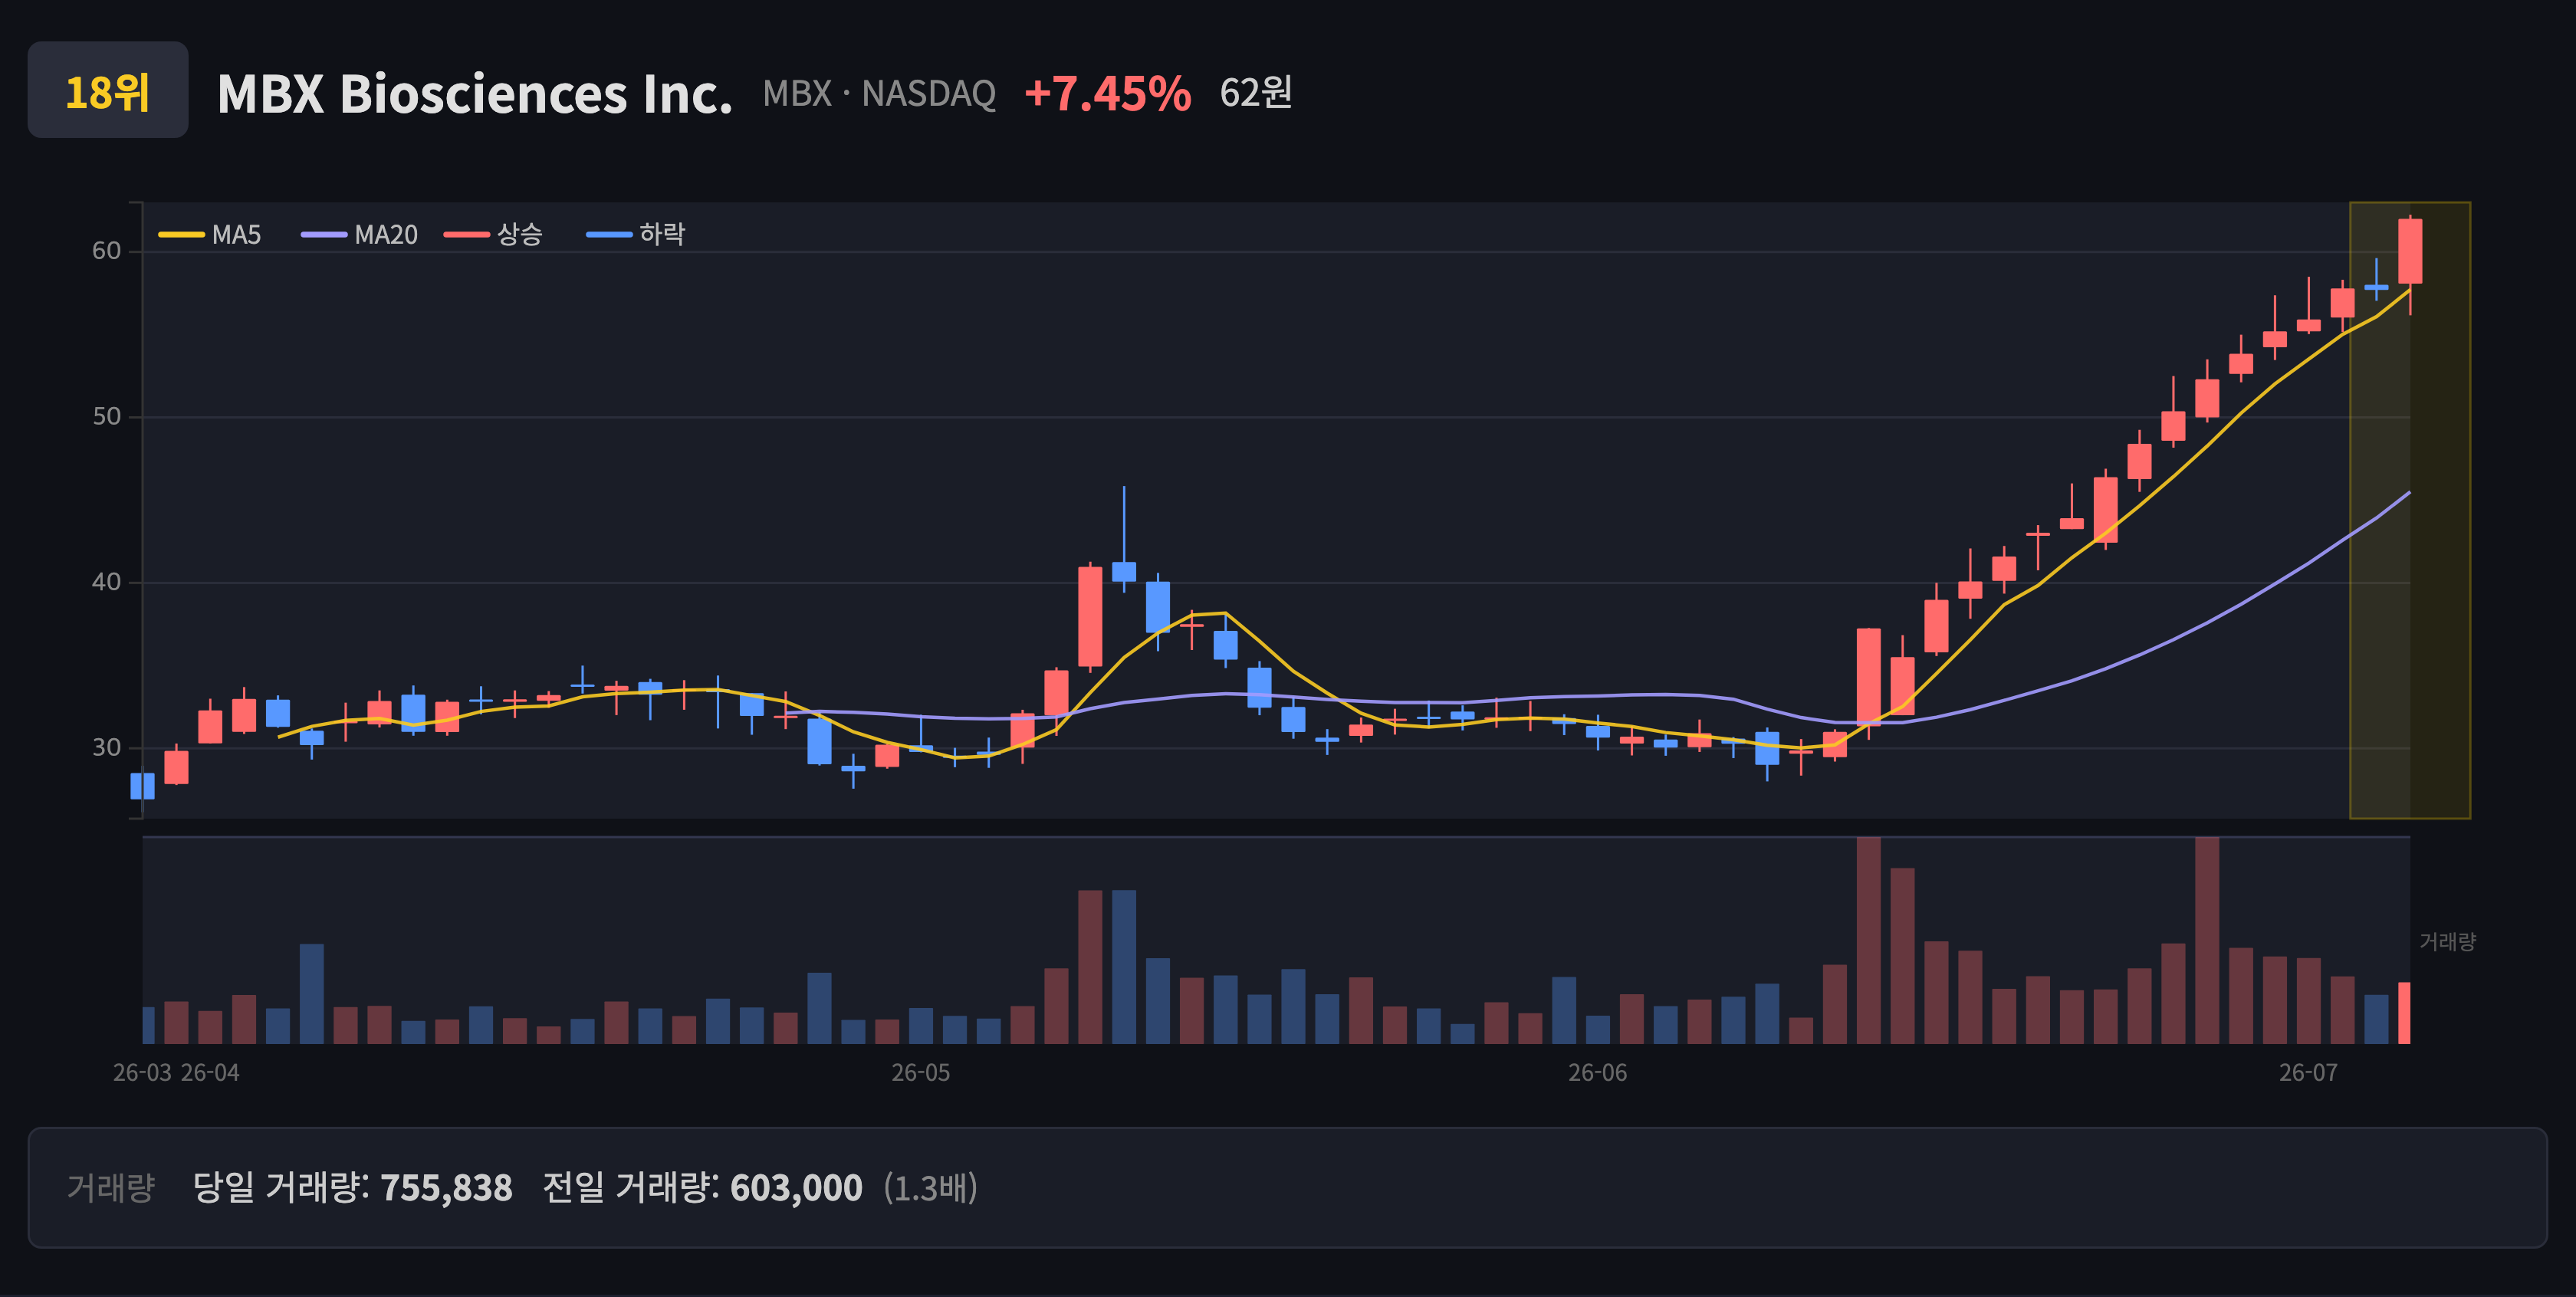Viewport: 2576px width, 1297px height.
Task: Click the 26-03 date axis label
Action: (142, 1073)
